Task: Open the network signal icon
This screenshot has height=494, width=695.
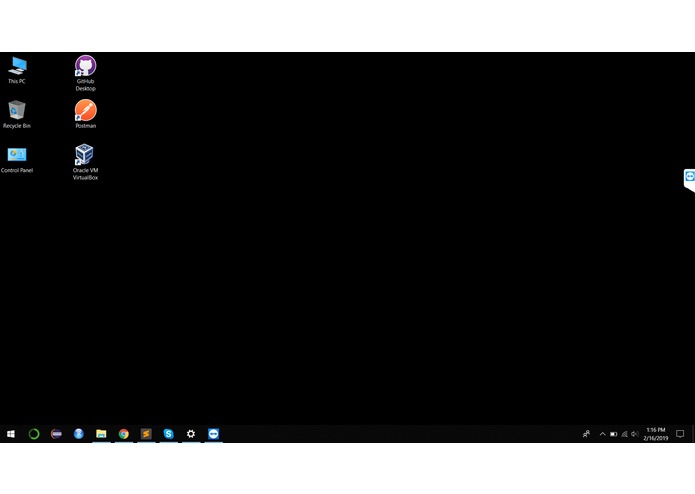Action: coord(625,434)
